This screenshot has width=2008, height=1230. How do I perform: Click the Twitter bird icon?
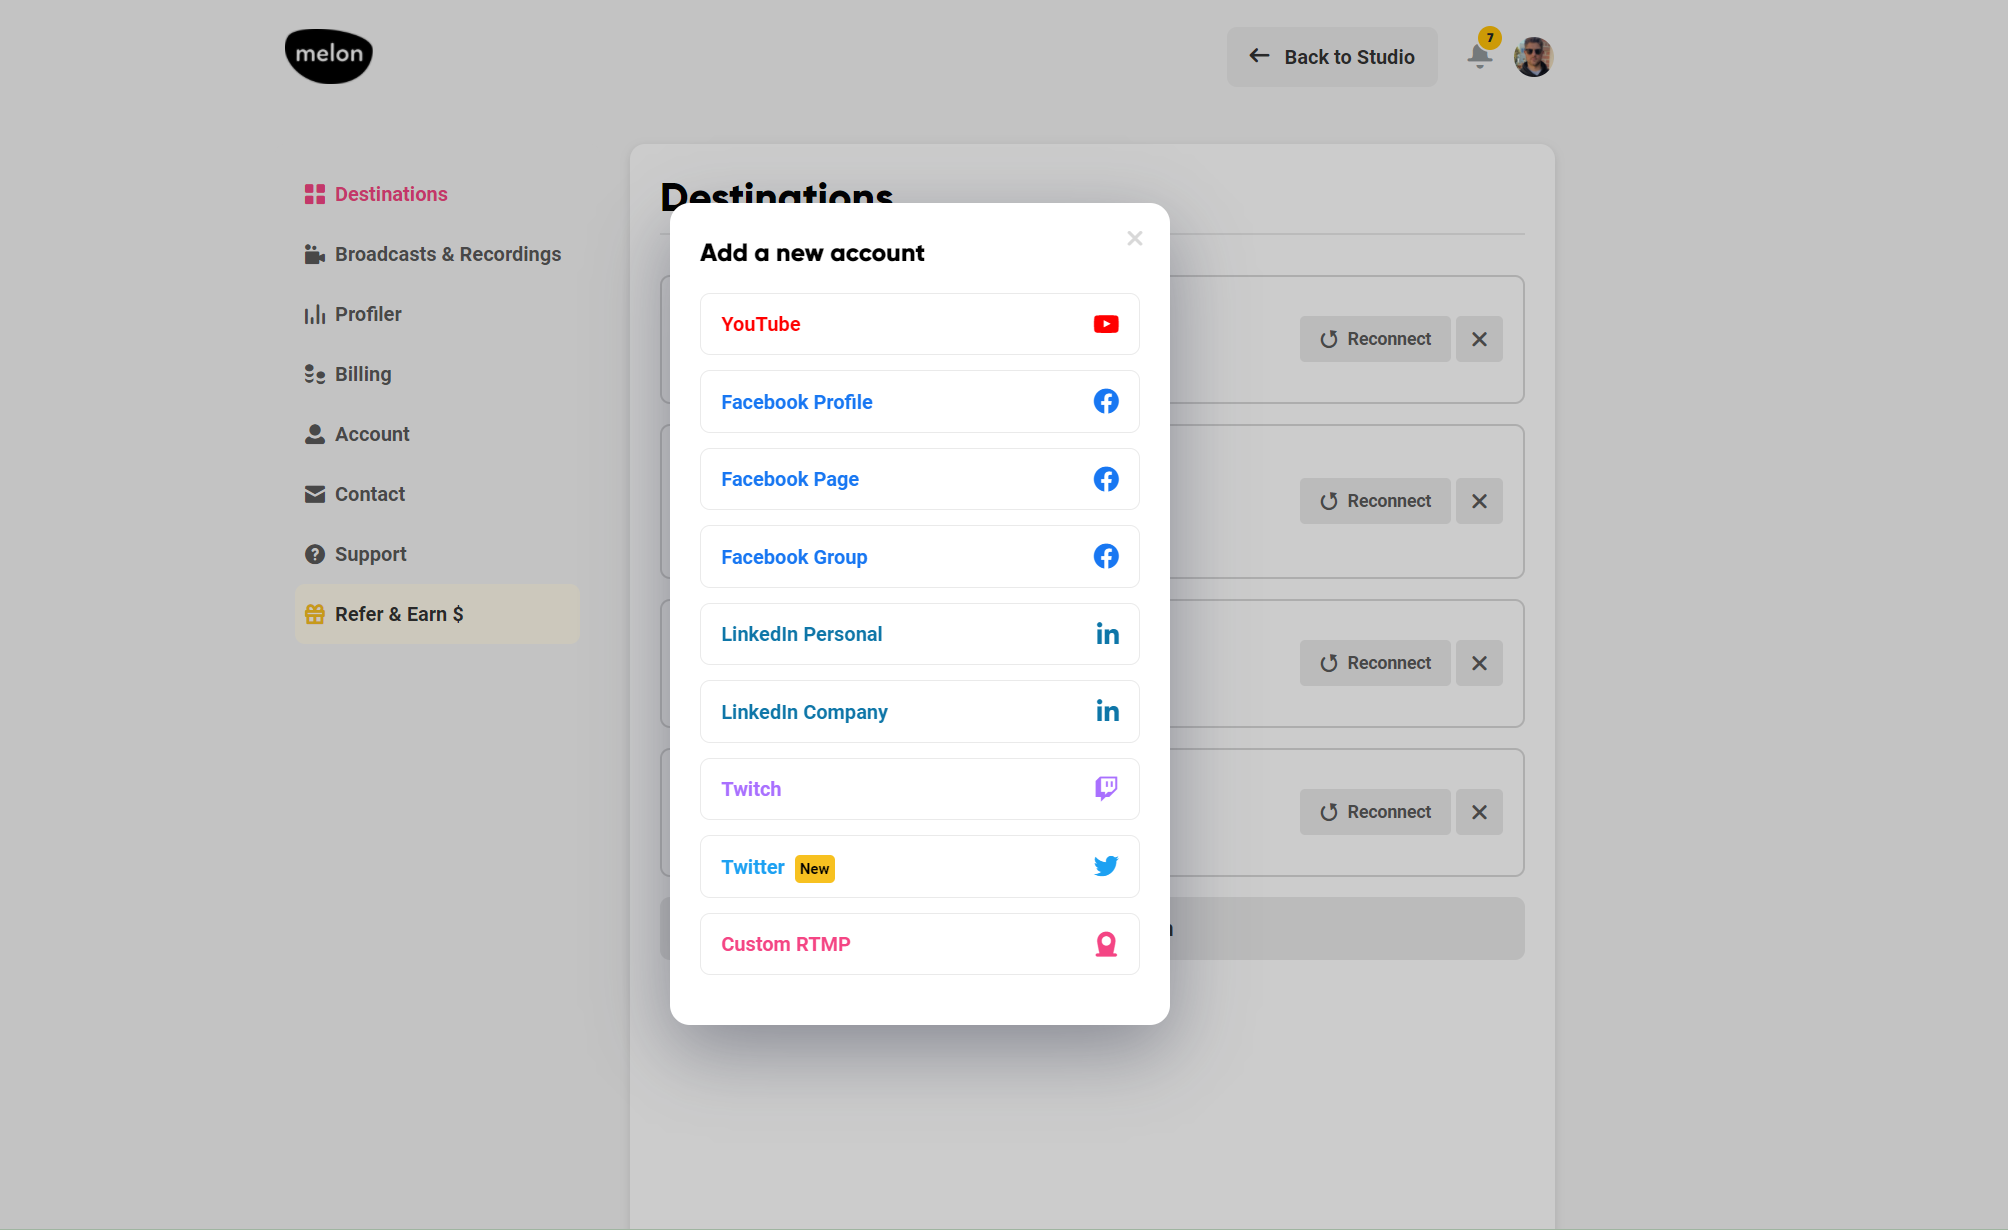[x=1106, y=866]
